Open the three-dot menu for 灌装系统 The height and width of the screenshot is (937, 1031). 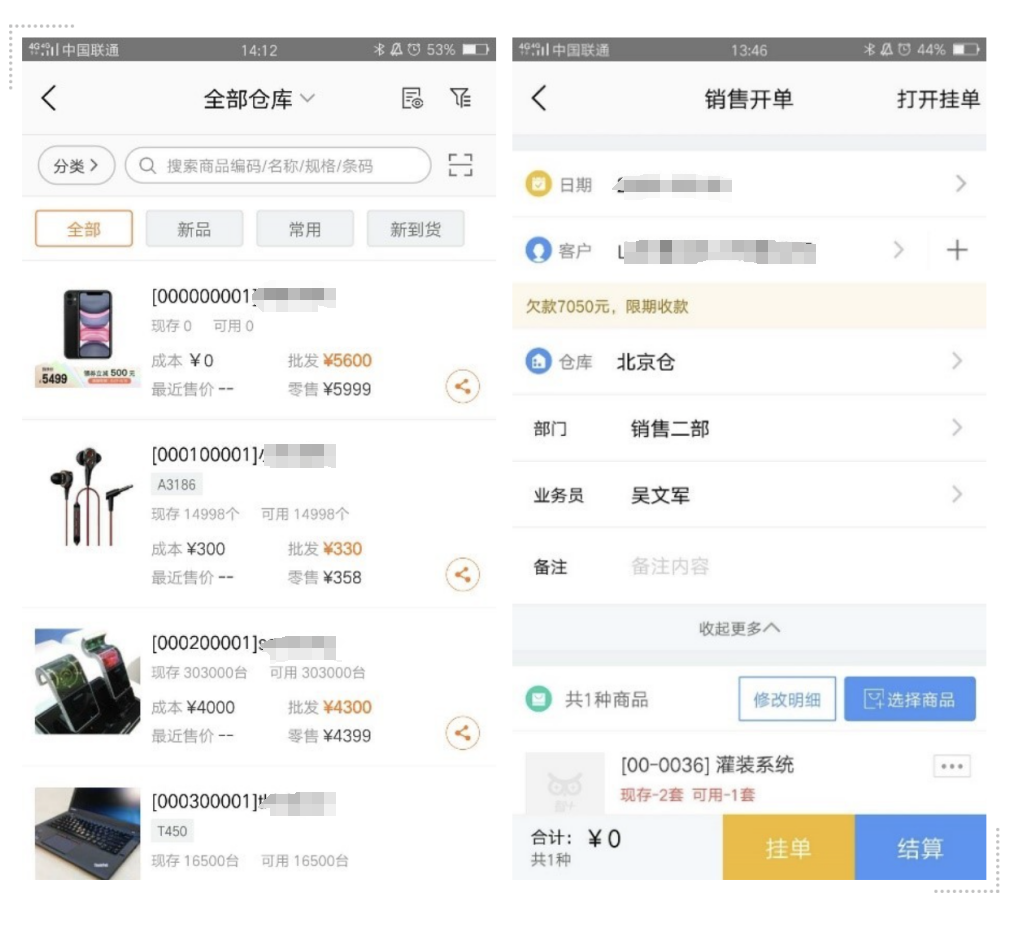tap(951, 766)
